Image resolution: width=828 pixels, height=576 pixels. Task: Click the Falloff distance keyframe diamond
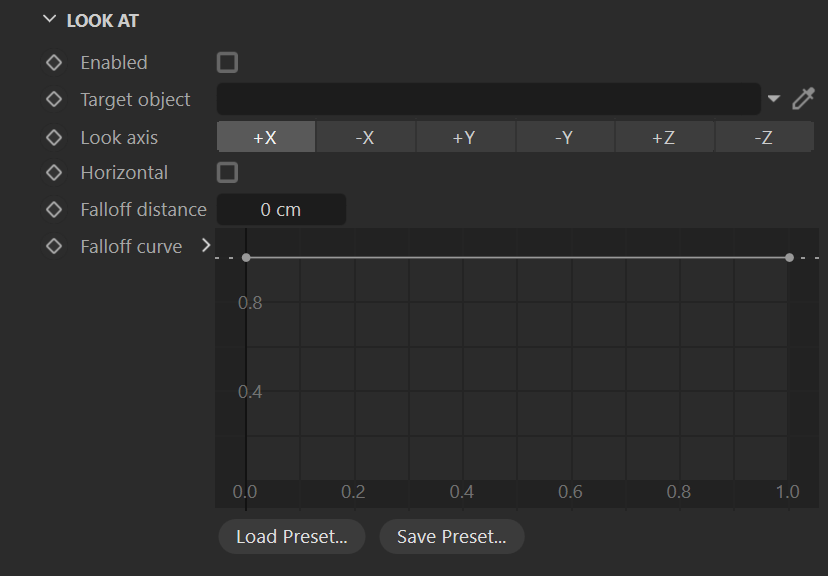(54, 210)
